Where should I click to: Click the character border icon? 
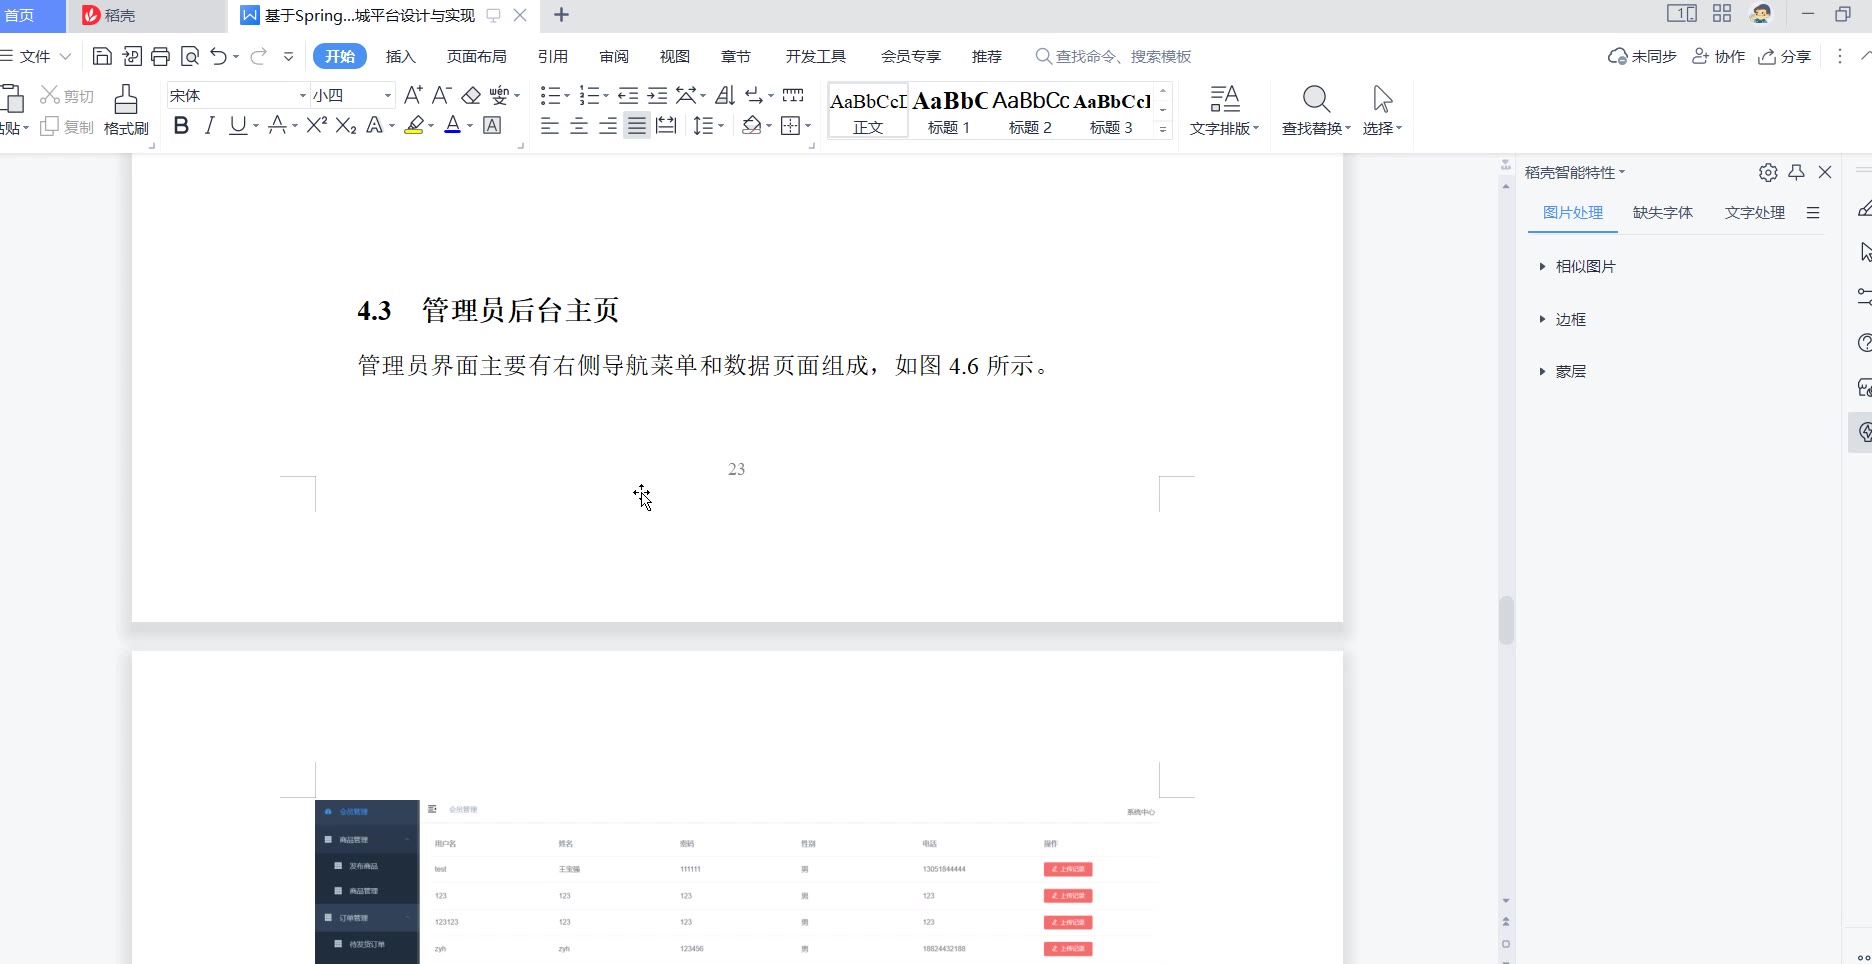pos(492,125)
